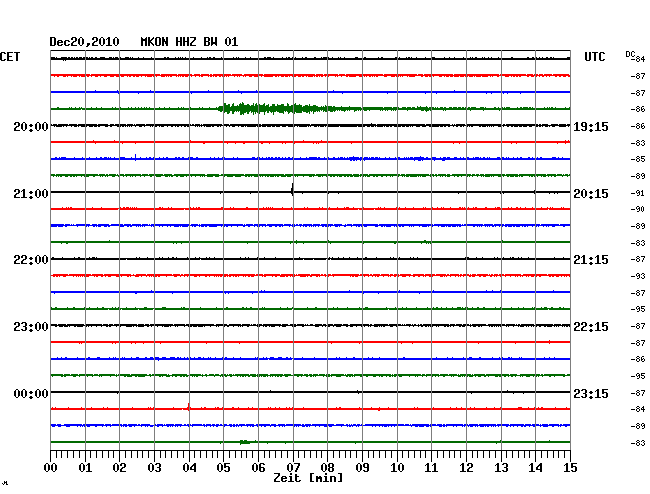Click minute tick label 04 on time axis
This screenshot has width=650, height=494.
[x=189, y=468]
